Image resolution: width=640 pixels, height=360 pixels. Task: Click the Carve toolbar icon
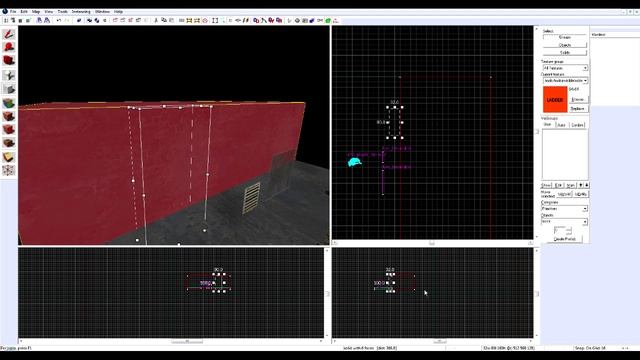pos(79,20)
